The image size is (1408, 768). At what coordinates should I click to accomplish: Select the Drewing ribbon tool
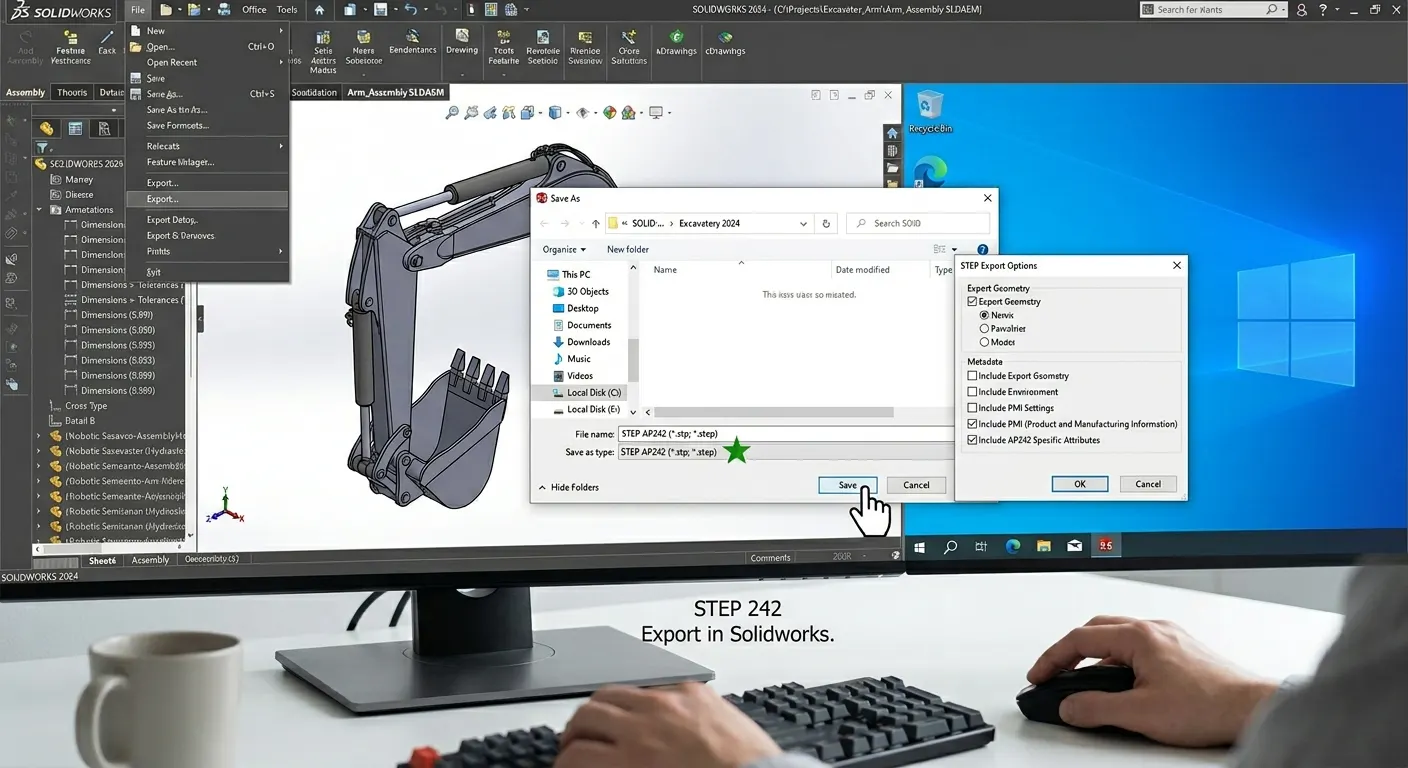(462, 42)
